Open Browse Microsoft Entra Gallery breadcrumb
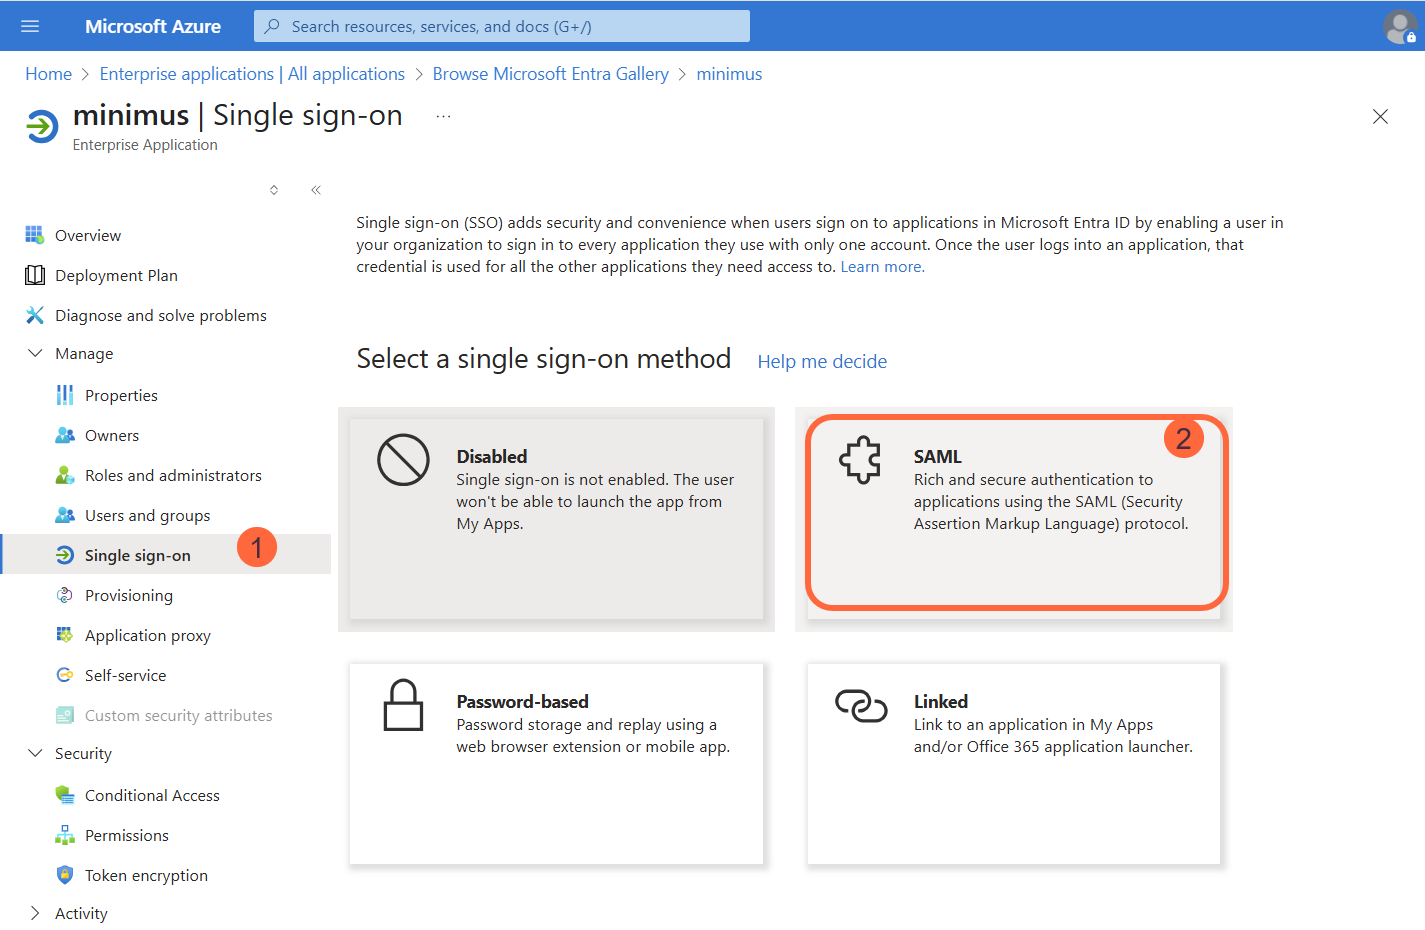Screen dimensions: 1425x930 point(551,74)
